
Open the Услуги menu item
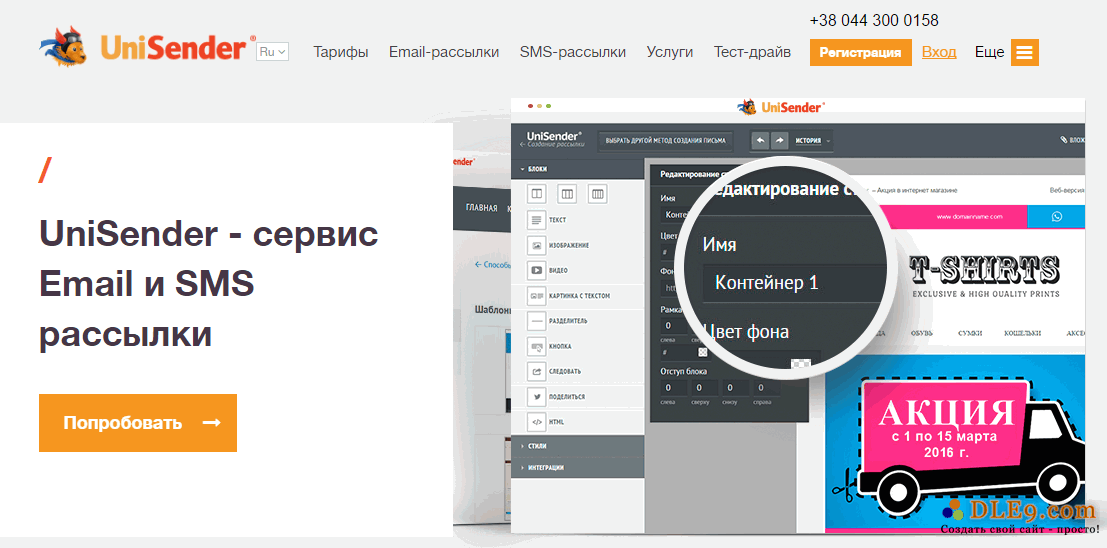[670, 52]
